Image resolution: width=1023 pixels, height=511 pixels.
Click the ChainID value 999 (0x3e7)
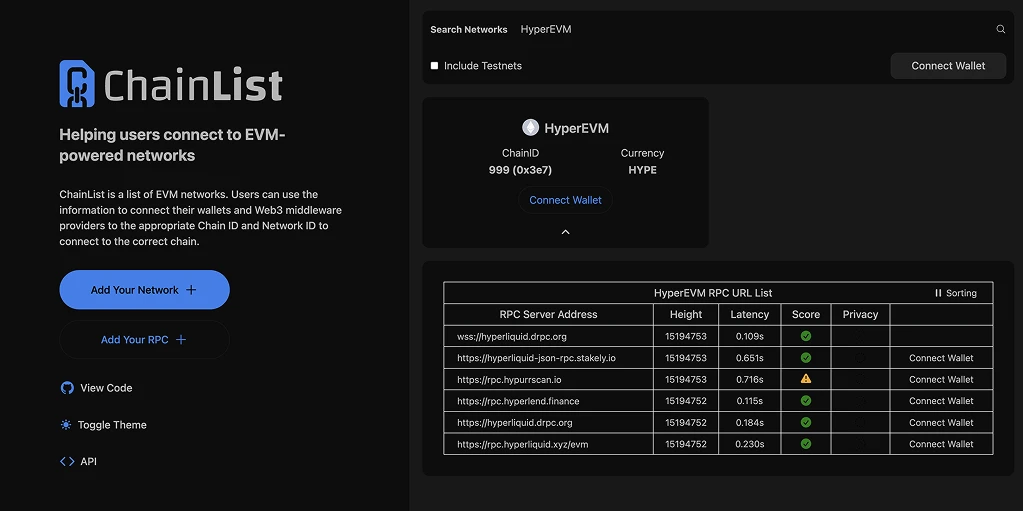tap(520, 170)
